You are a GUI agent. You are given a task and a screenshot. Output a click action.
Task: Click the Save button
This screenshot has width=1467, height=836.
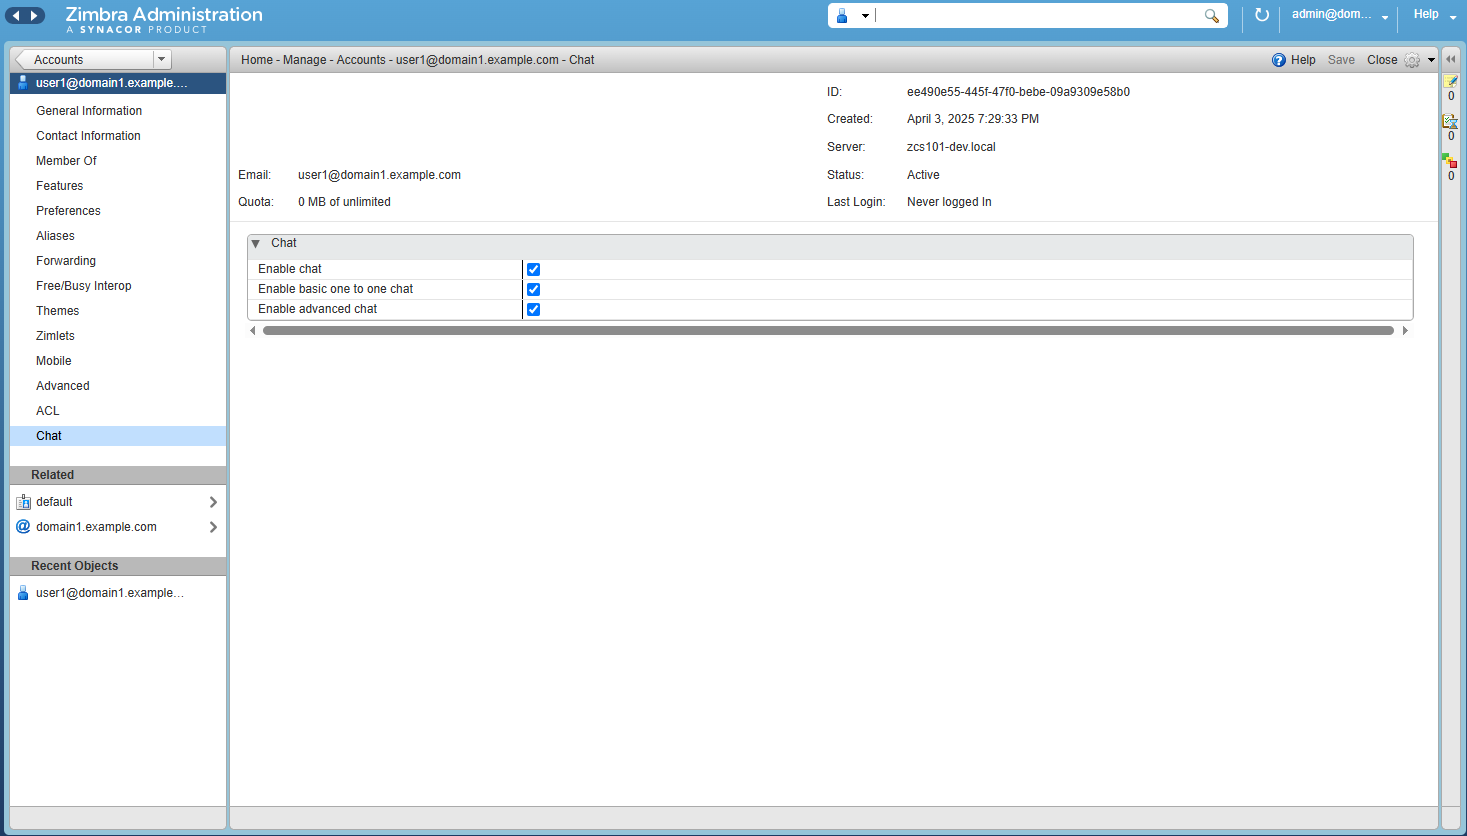tap(1341, 60)
